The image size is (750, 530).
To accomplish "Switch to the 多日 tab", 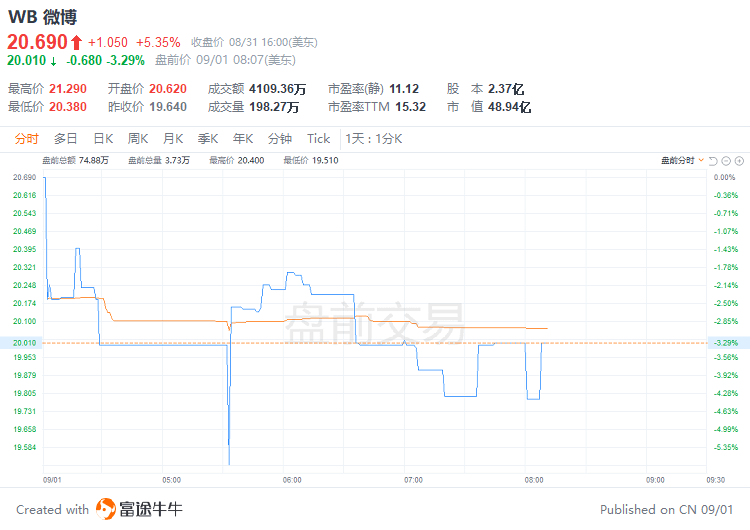I will click(66, 139).
